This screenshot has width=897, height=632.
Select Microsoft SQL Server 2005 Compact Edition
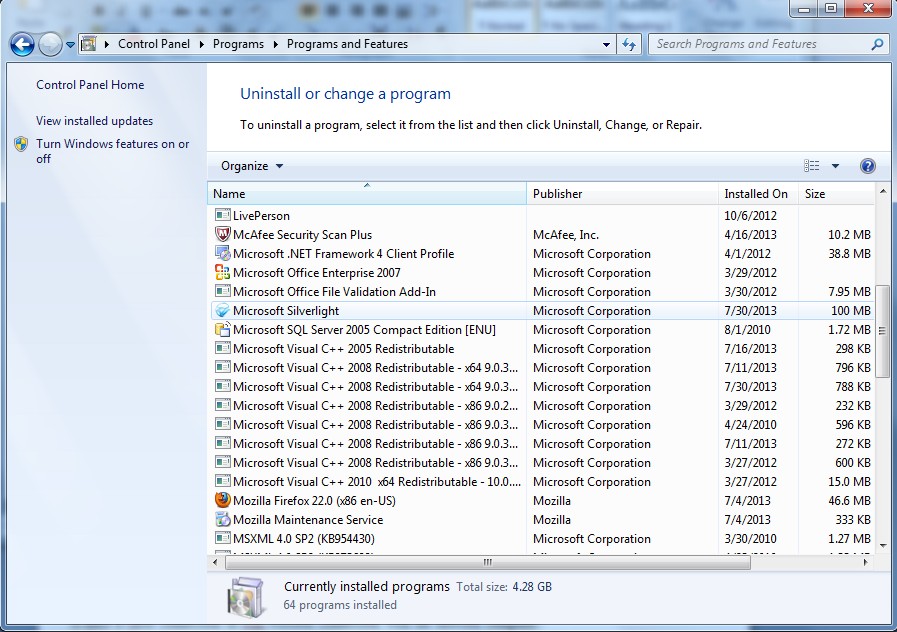[364, 329]
